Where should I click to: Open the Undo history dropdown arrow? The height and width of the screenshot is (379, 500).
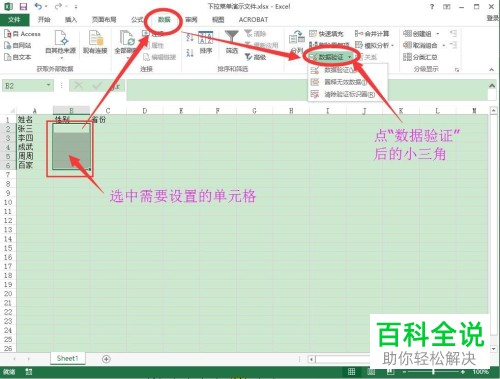pyautogui.click(x=46, y=6)
